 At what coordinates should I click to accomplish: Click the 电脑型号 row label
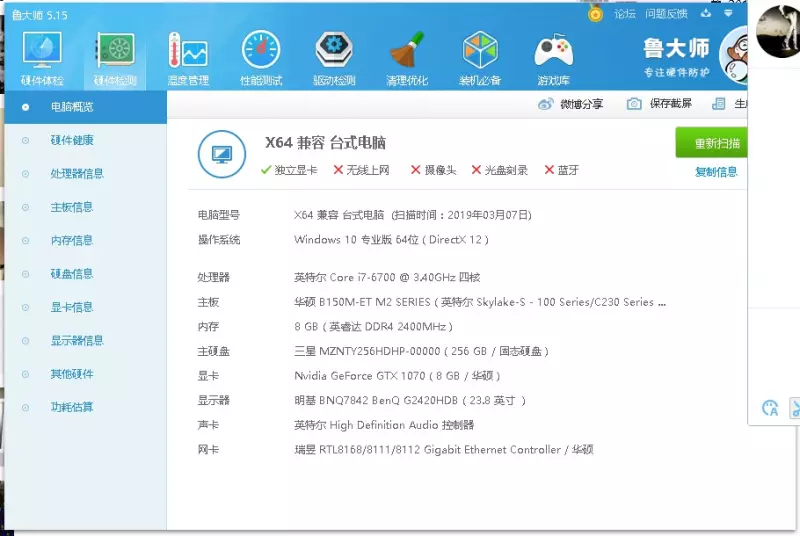pos(219,215)
